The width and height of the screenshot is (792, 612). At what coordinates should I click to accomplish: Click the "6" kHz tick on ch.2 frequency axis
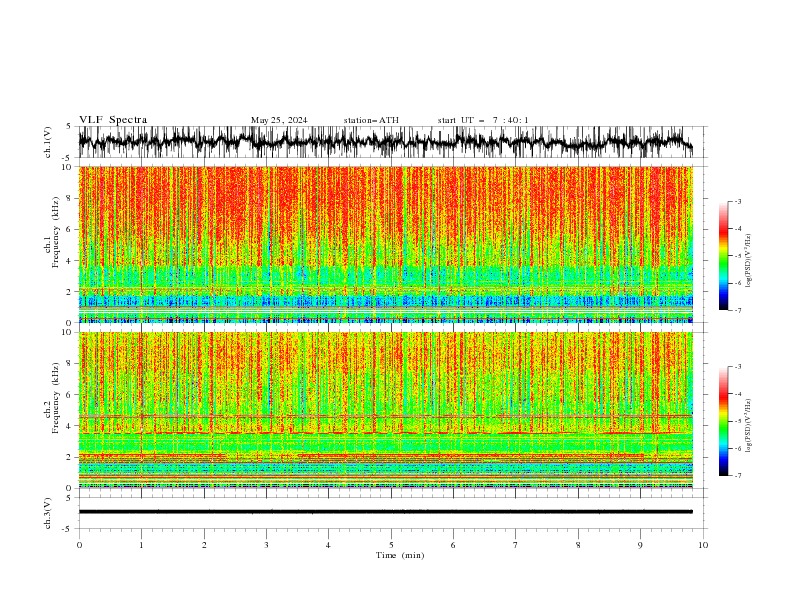[x=69, y=395]
